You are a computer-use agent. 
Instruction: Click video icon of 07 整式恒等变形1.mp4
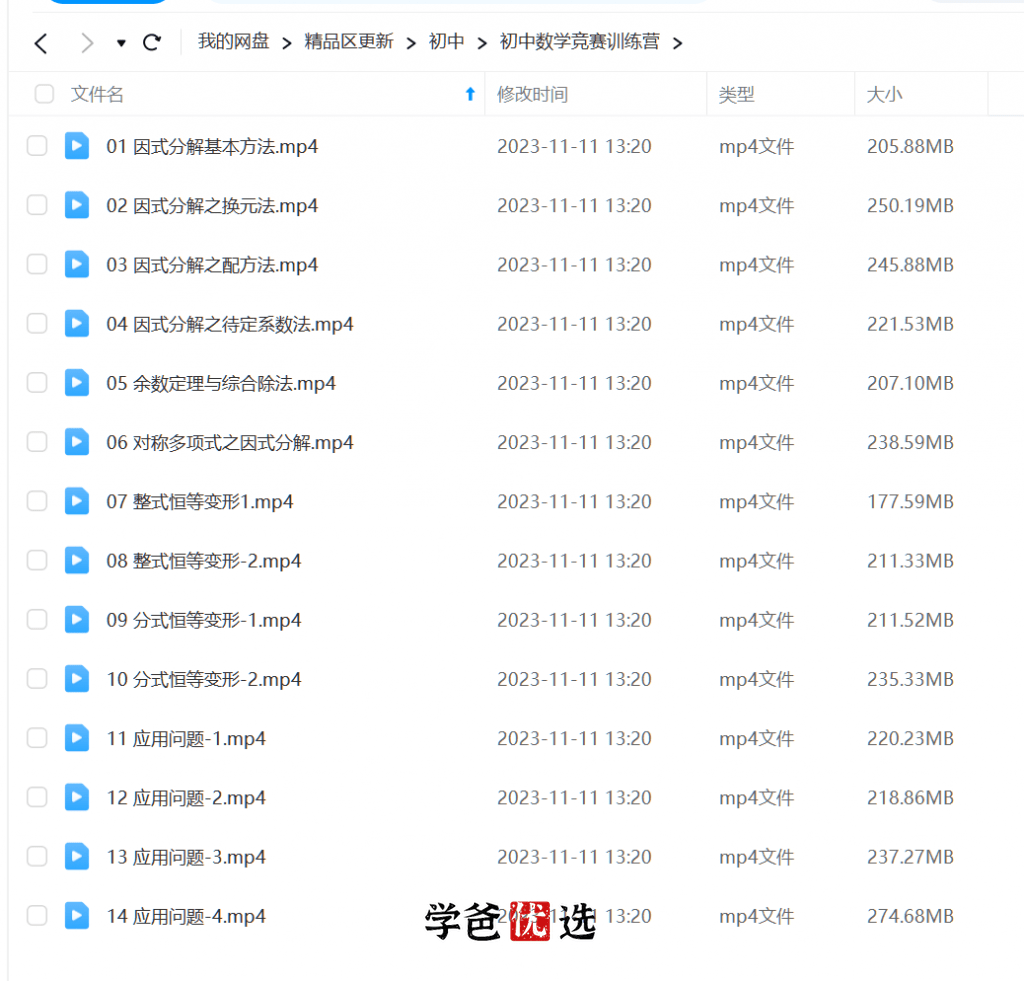[x=77, y=501]
